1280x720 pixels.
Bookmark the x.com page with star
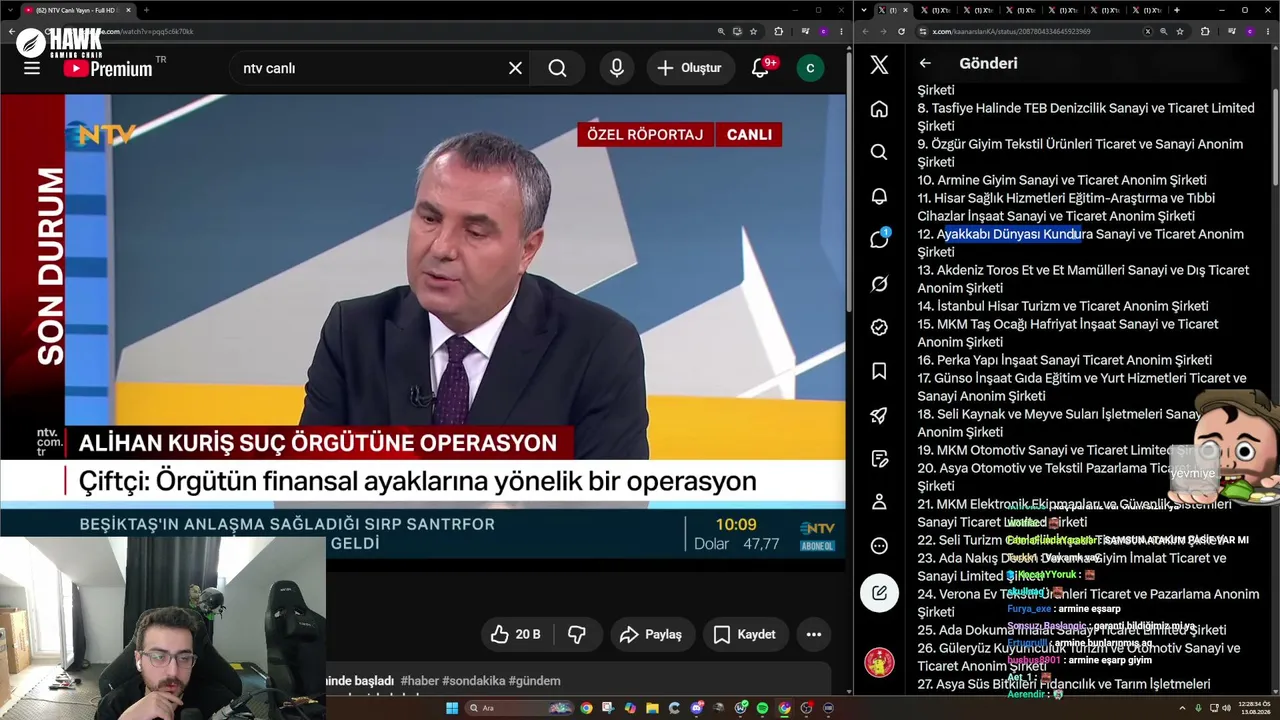(1179, 31)
